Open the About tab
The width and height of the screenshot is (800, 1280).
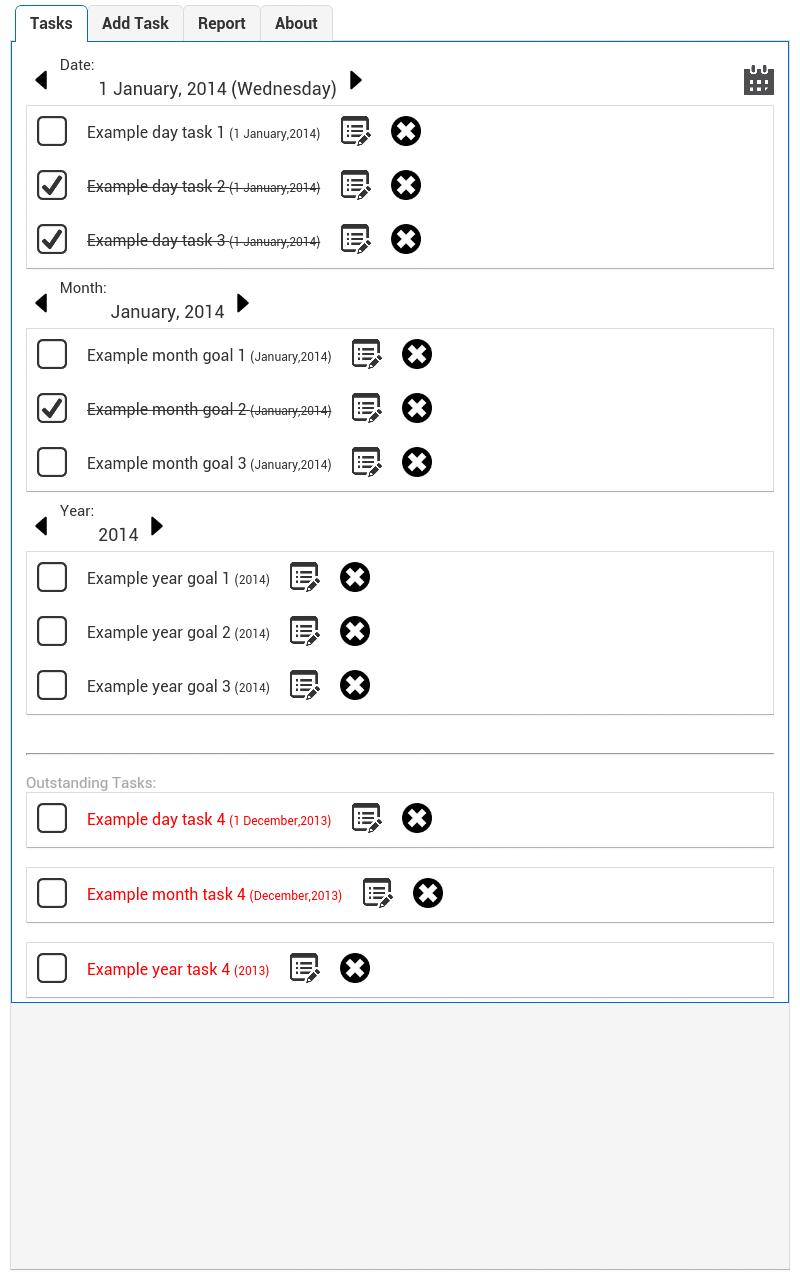[296, 23]
